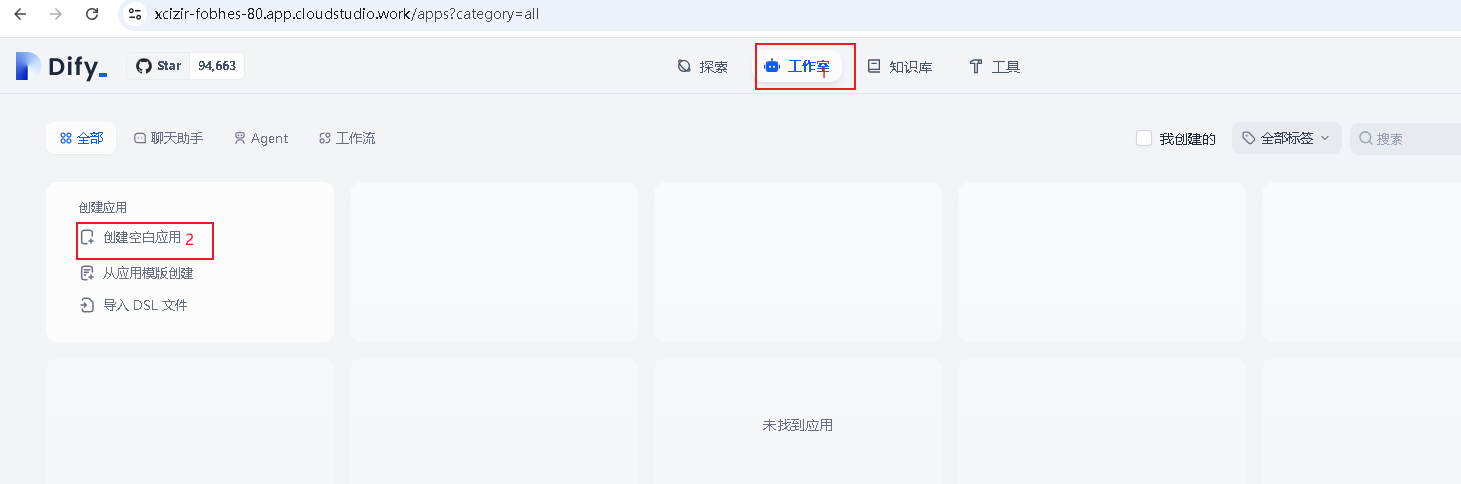
Task: Open the 知识库 knowledge base tab
Action: [899, 67]
